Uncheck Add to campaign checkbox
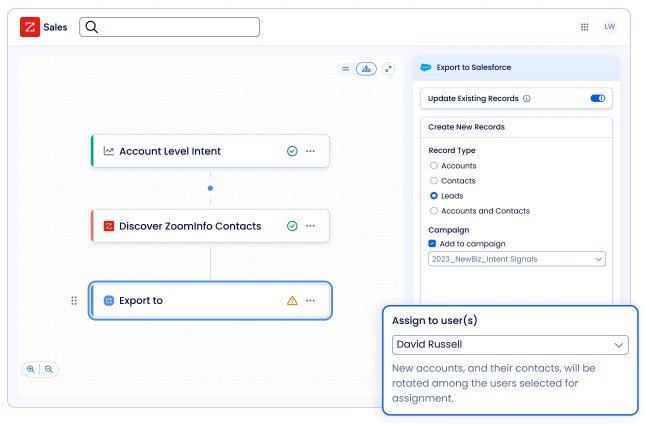The image size is (646, 424). [x=432, y=244]
